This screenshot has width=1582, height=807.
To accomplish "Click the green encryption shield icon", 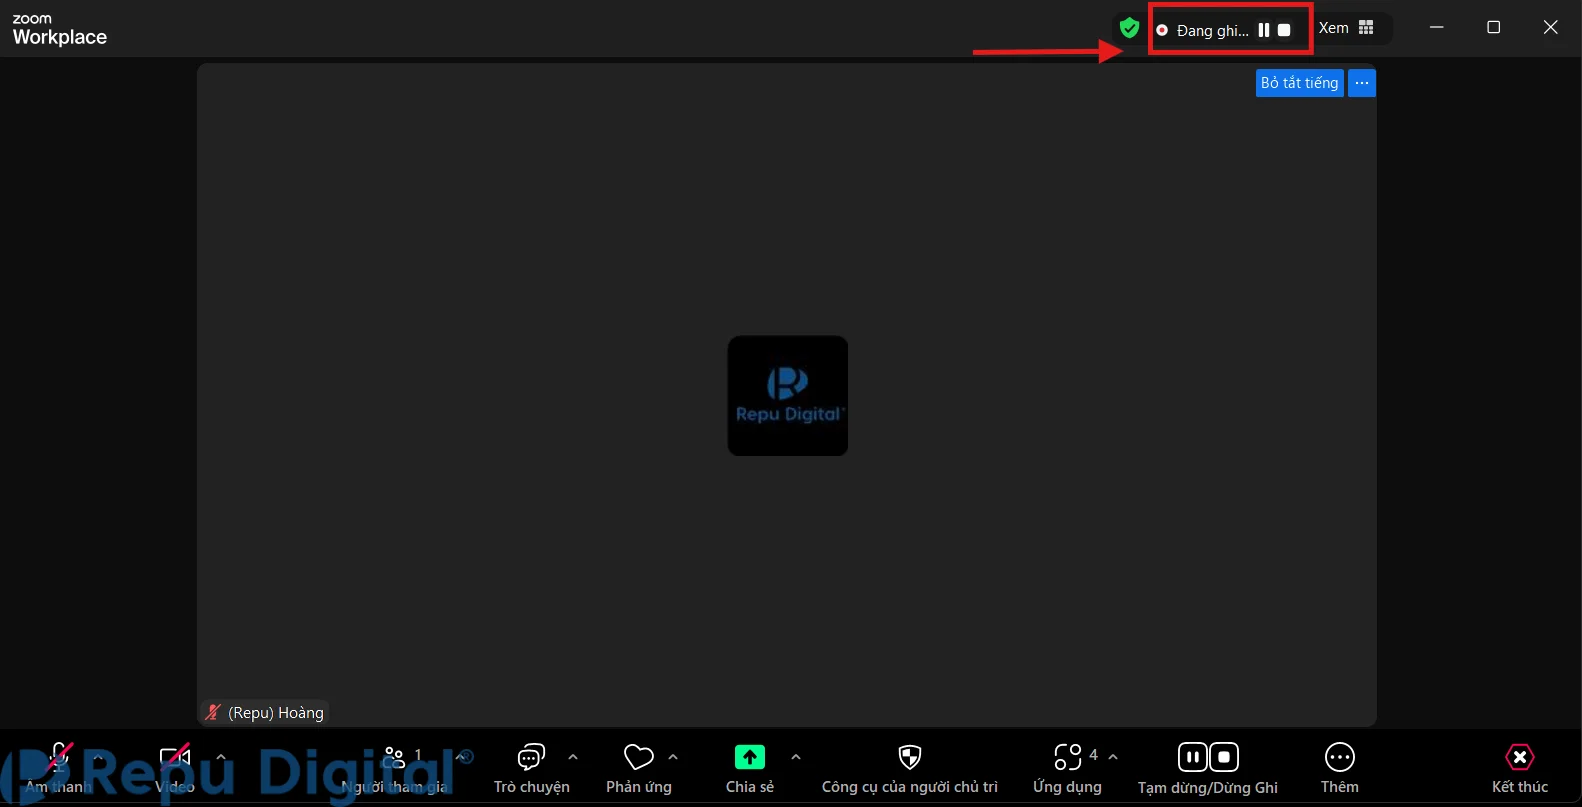I will tap(1129, 28).
